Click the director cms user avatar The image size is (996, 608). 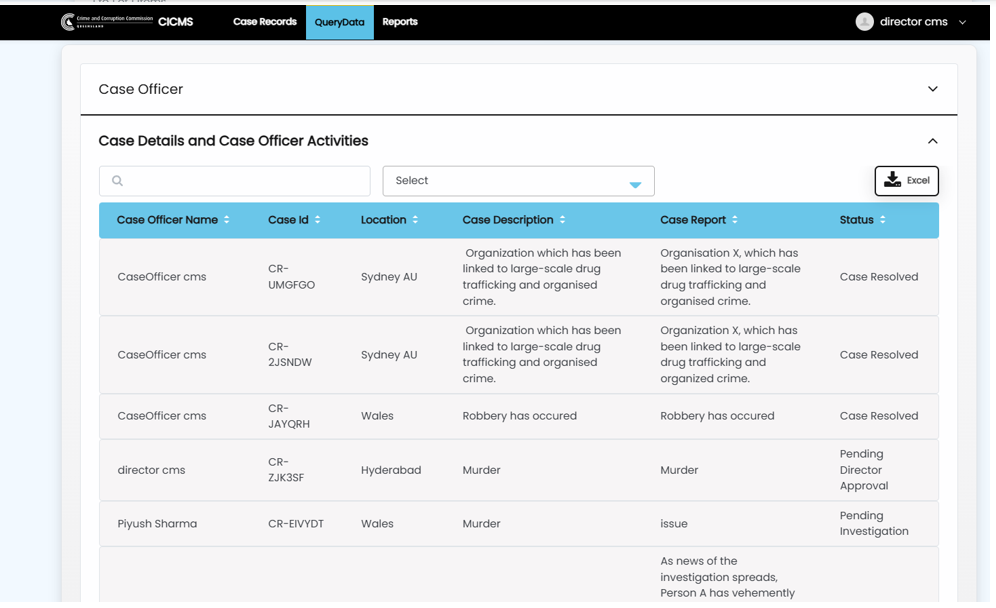pos(864,22)
